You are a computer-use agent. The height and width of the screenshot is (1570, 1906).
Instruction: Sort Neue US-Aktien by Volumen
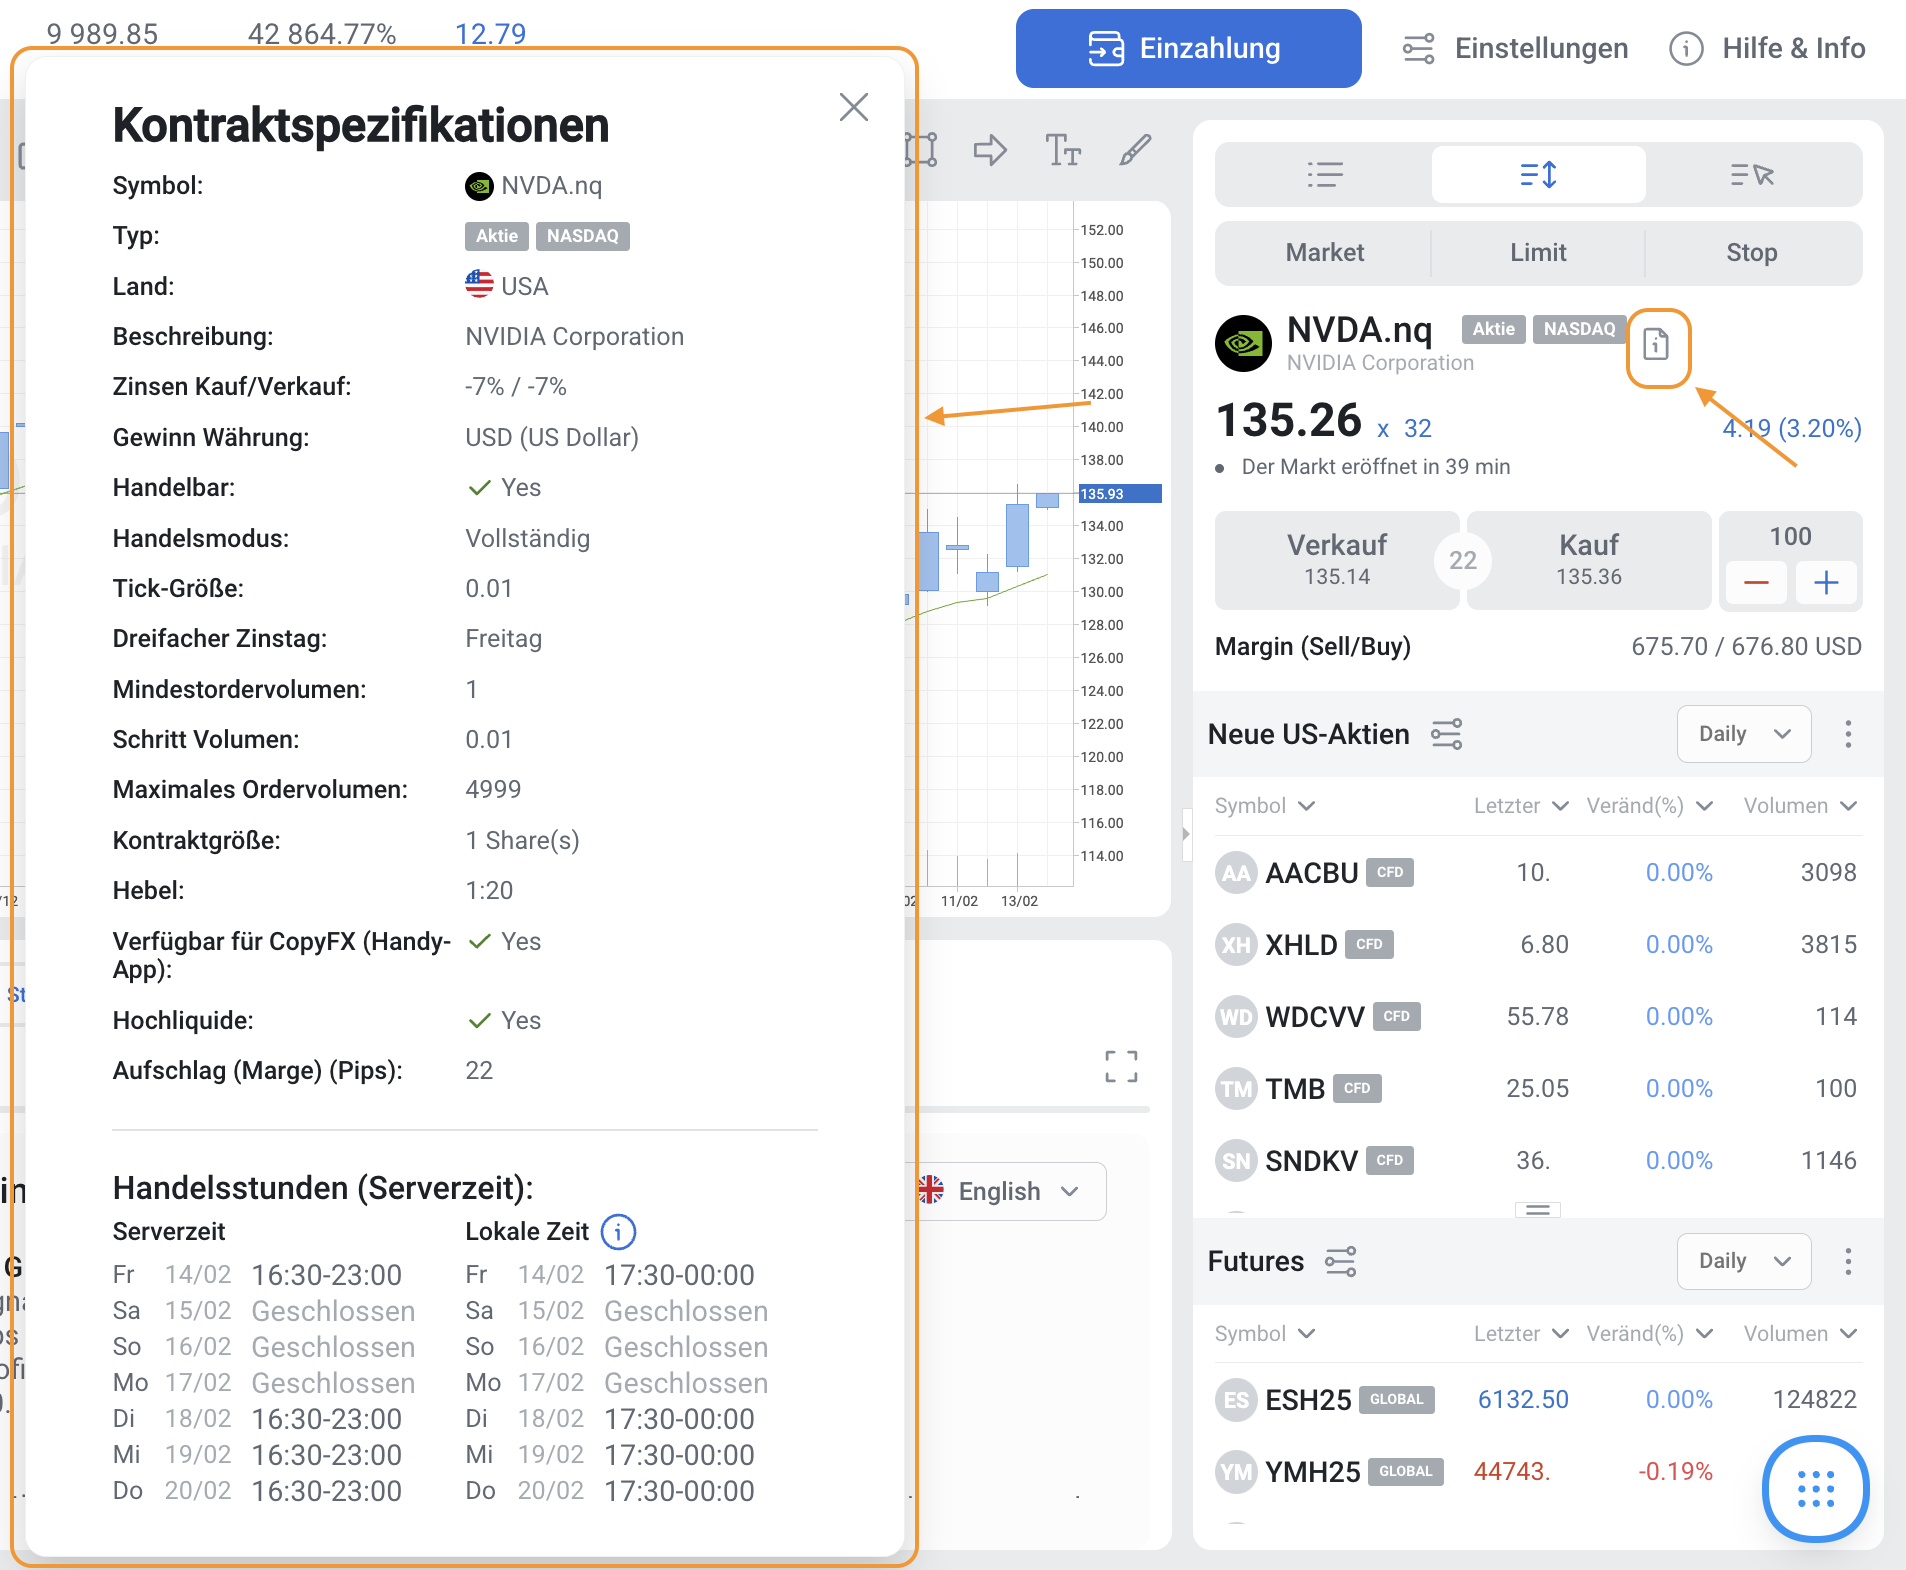click(x=1800, y=806)
